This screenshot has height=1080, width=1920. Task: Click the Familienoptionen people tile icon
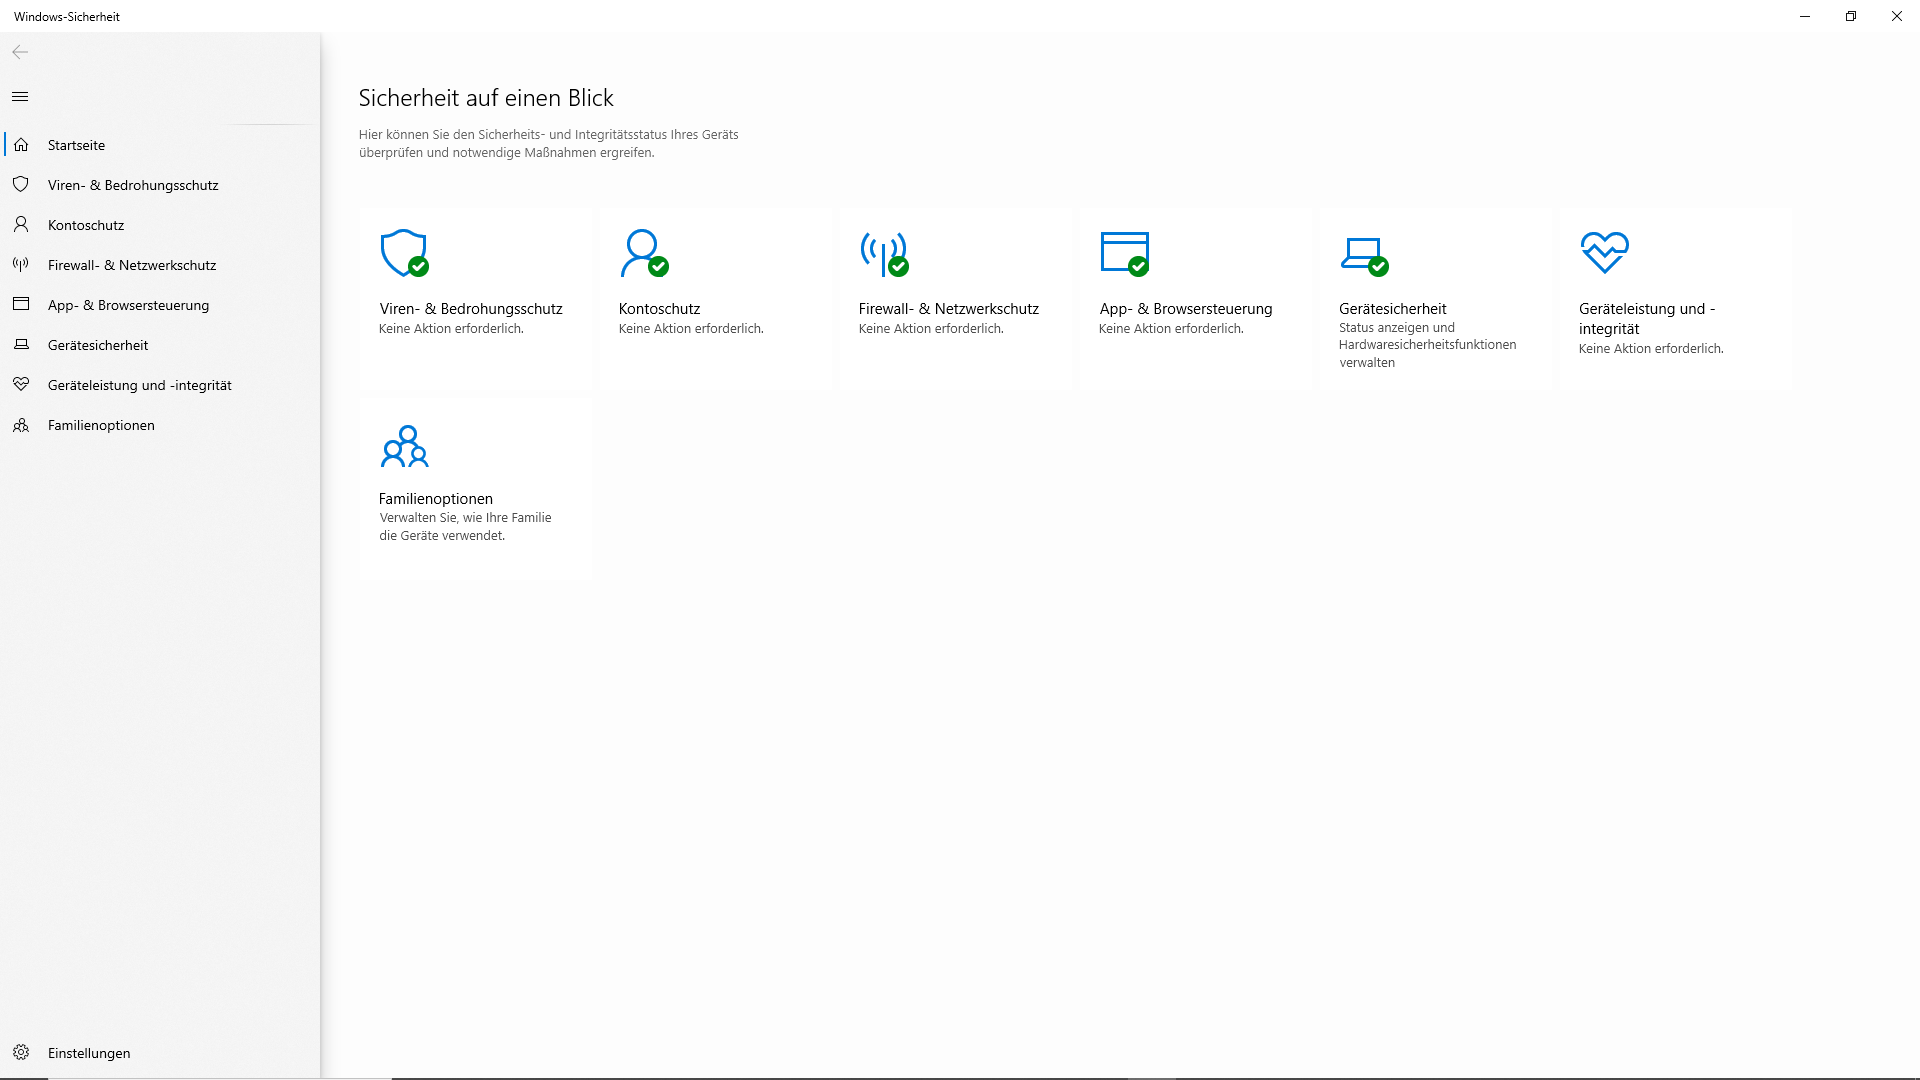[404, 446]
